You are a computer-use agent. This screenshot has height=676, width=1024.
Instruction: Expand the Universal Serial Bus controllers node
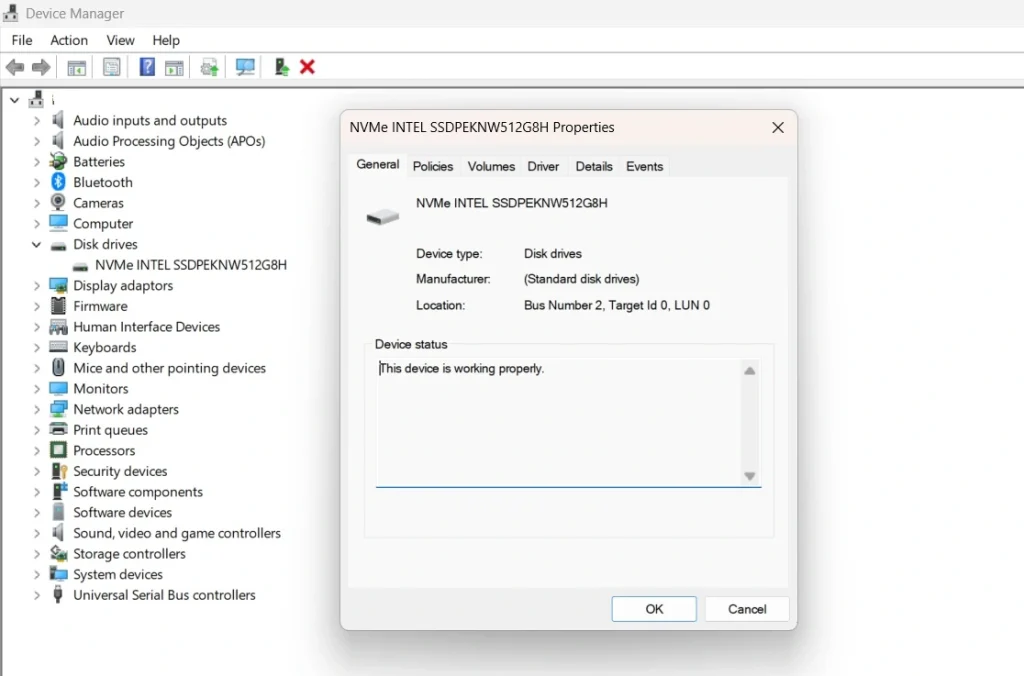click(x=37, y=595)
